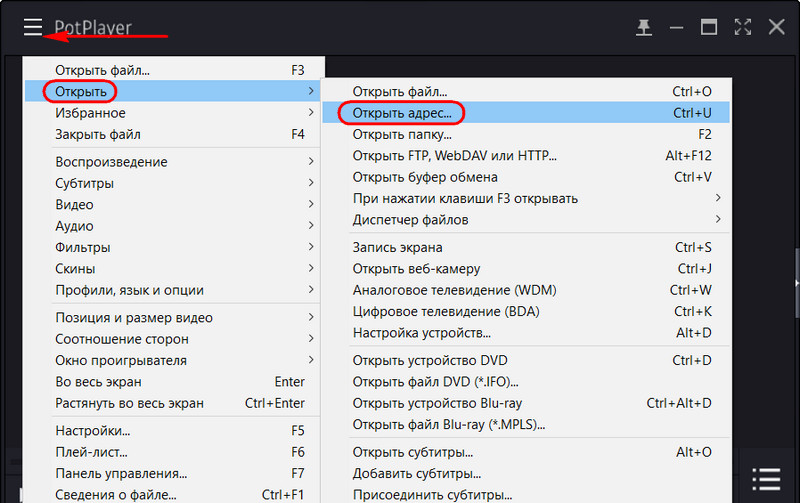The width and height of the screenshot is (800, 503).
Task: Choose Открыть файл... with F3 shortcut
Action: [x=173, y=70]
